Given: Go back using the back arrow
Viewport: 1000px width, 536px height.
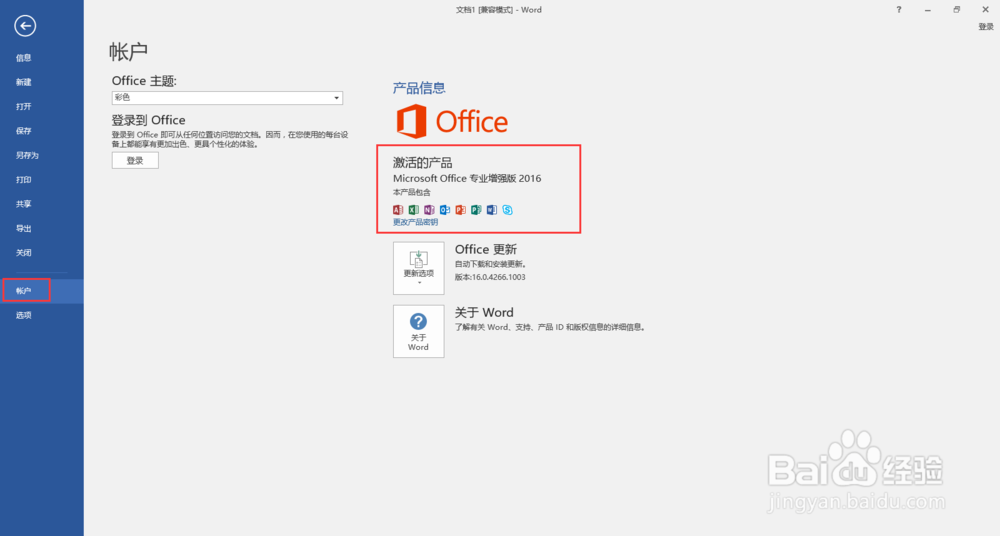Looking at the screenshot, I should pos(25,26).
